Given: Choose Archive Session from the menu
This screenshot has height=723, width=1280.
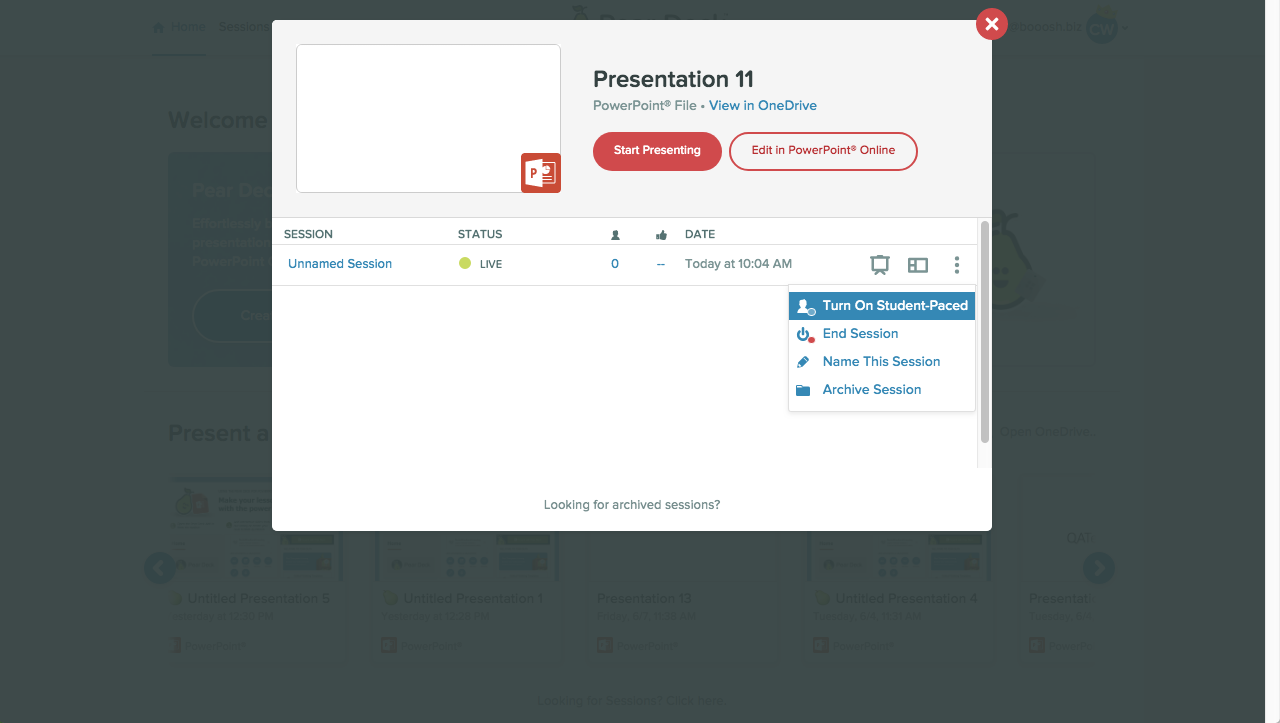Looking at the screenshot, I should tap(882, 390).
